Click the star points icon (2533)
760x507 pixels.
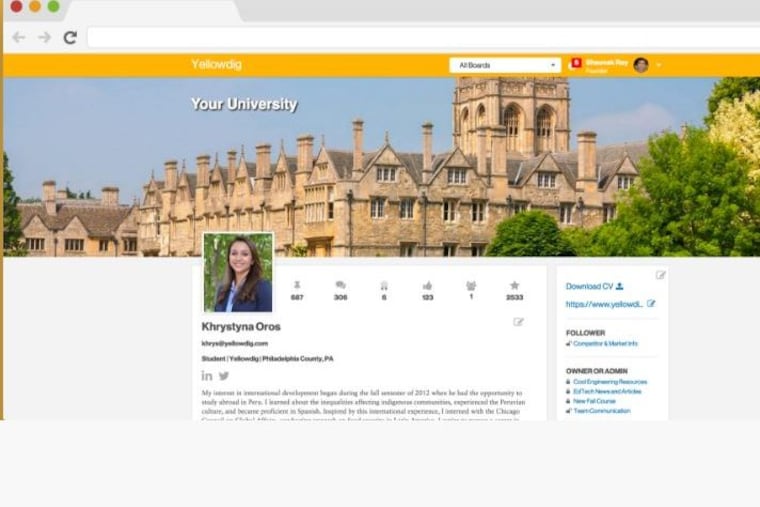coord(514,285)
